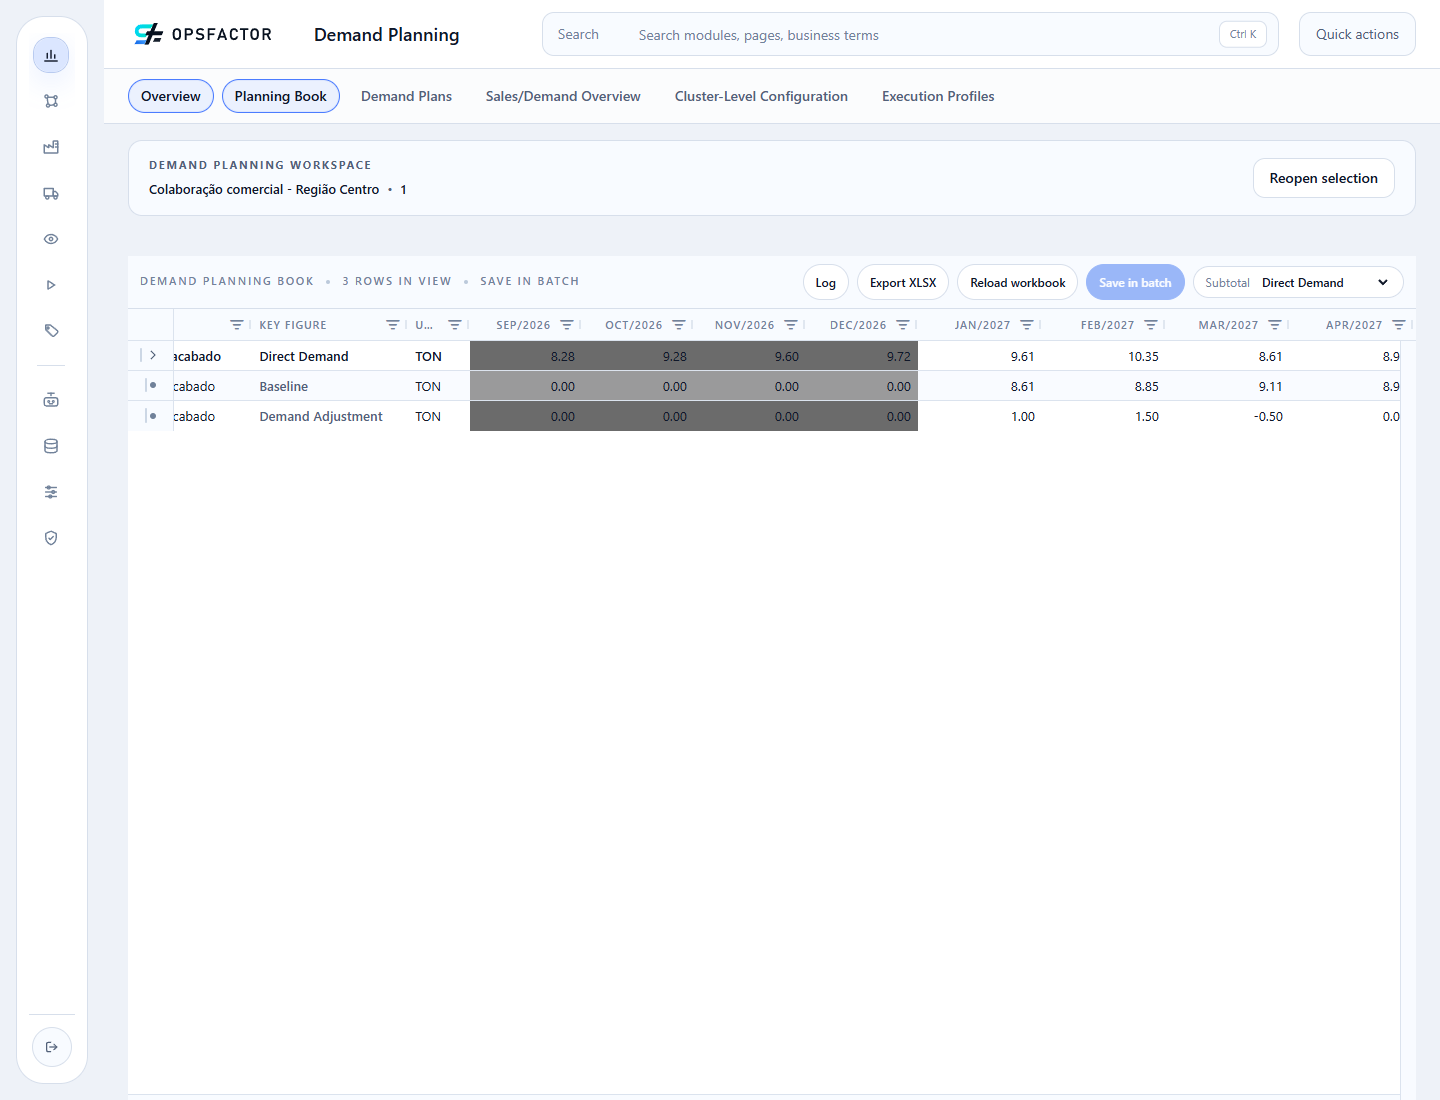This screenshot has width=1440, height=1100.
Task: Select the FEB/2027 Direct Demand cell 10.35
Action: click(x=1104, y=356)
